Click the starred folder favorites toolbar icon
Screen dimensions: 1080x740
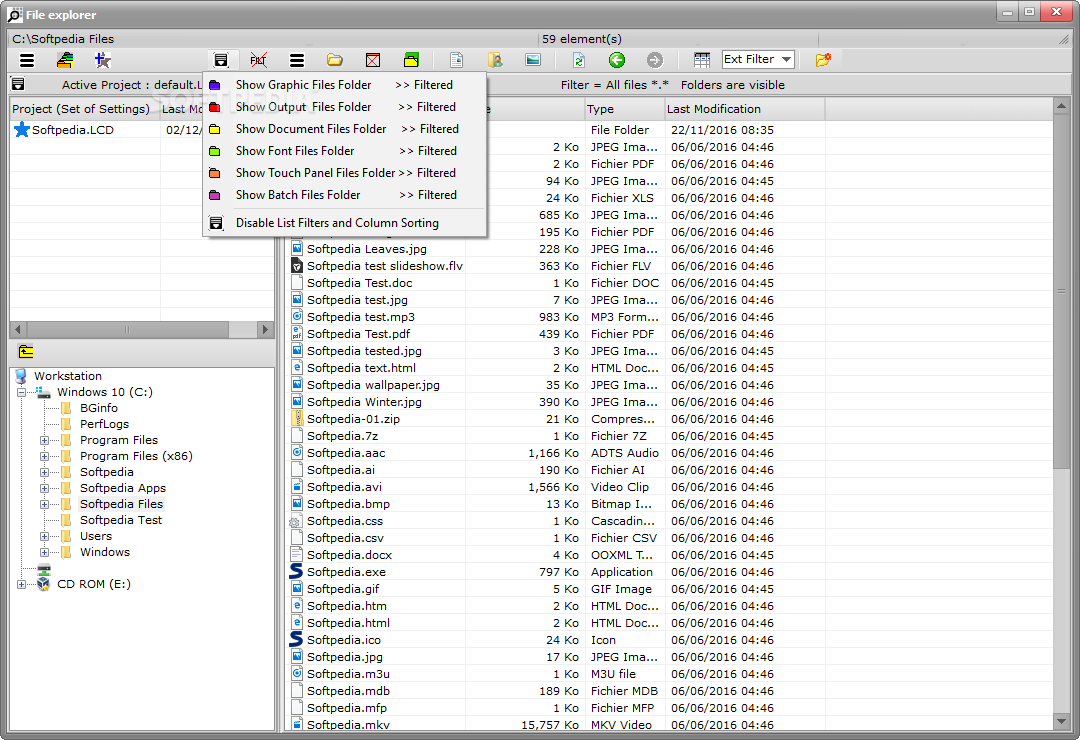click(x=823, y=60)
